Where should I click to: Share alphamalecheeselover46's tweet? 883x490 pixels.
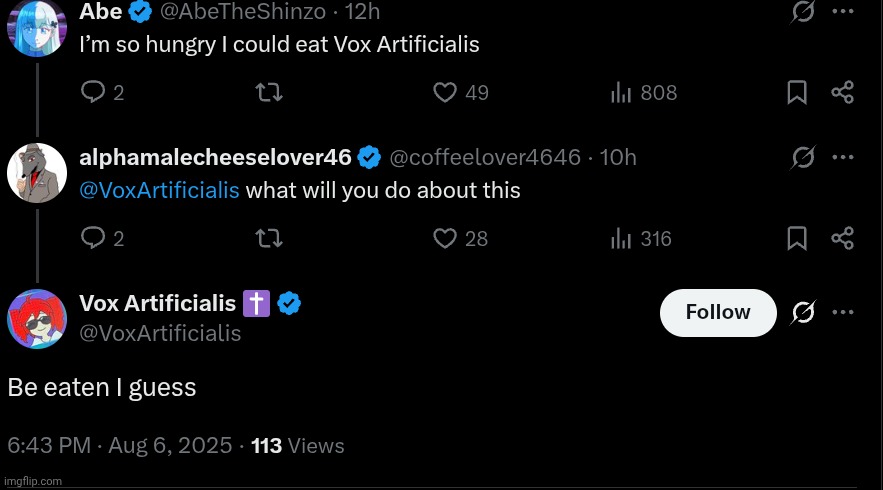point(843,238)
